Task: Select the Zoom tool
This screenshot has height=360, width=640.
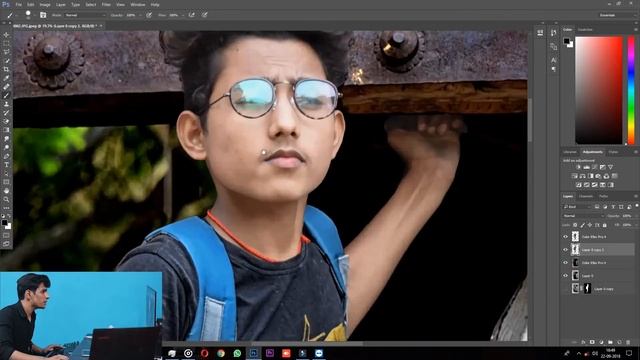Action: [x=6, y=200]
